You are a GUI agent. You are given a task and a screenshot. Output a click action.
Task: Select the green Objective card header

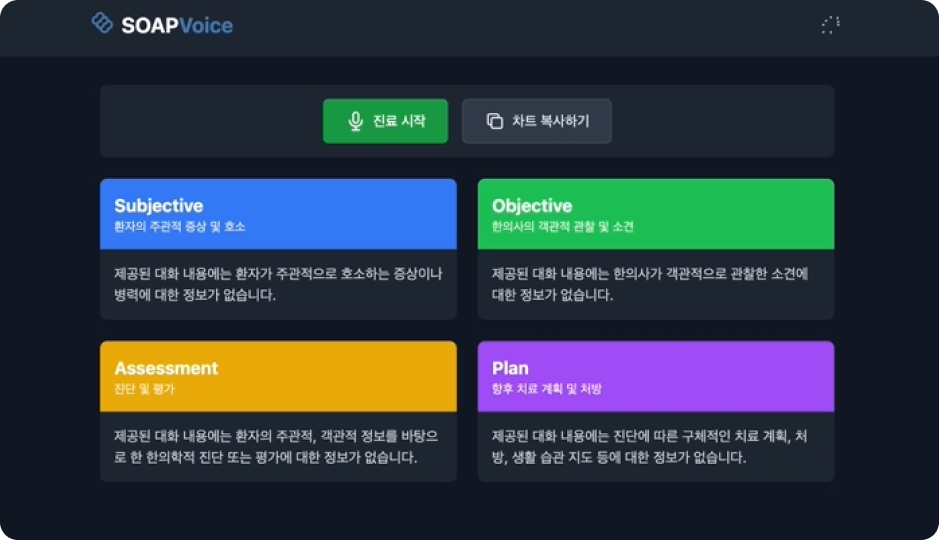point(656,214)
